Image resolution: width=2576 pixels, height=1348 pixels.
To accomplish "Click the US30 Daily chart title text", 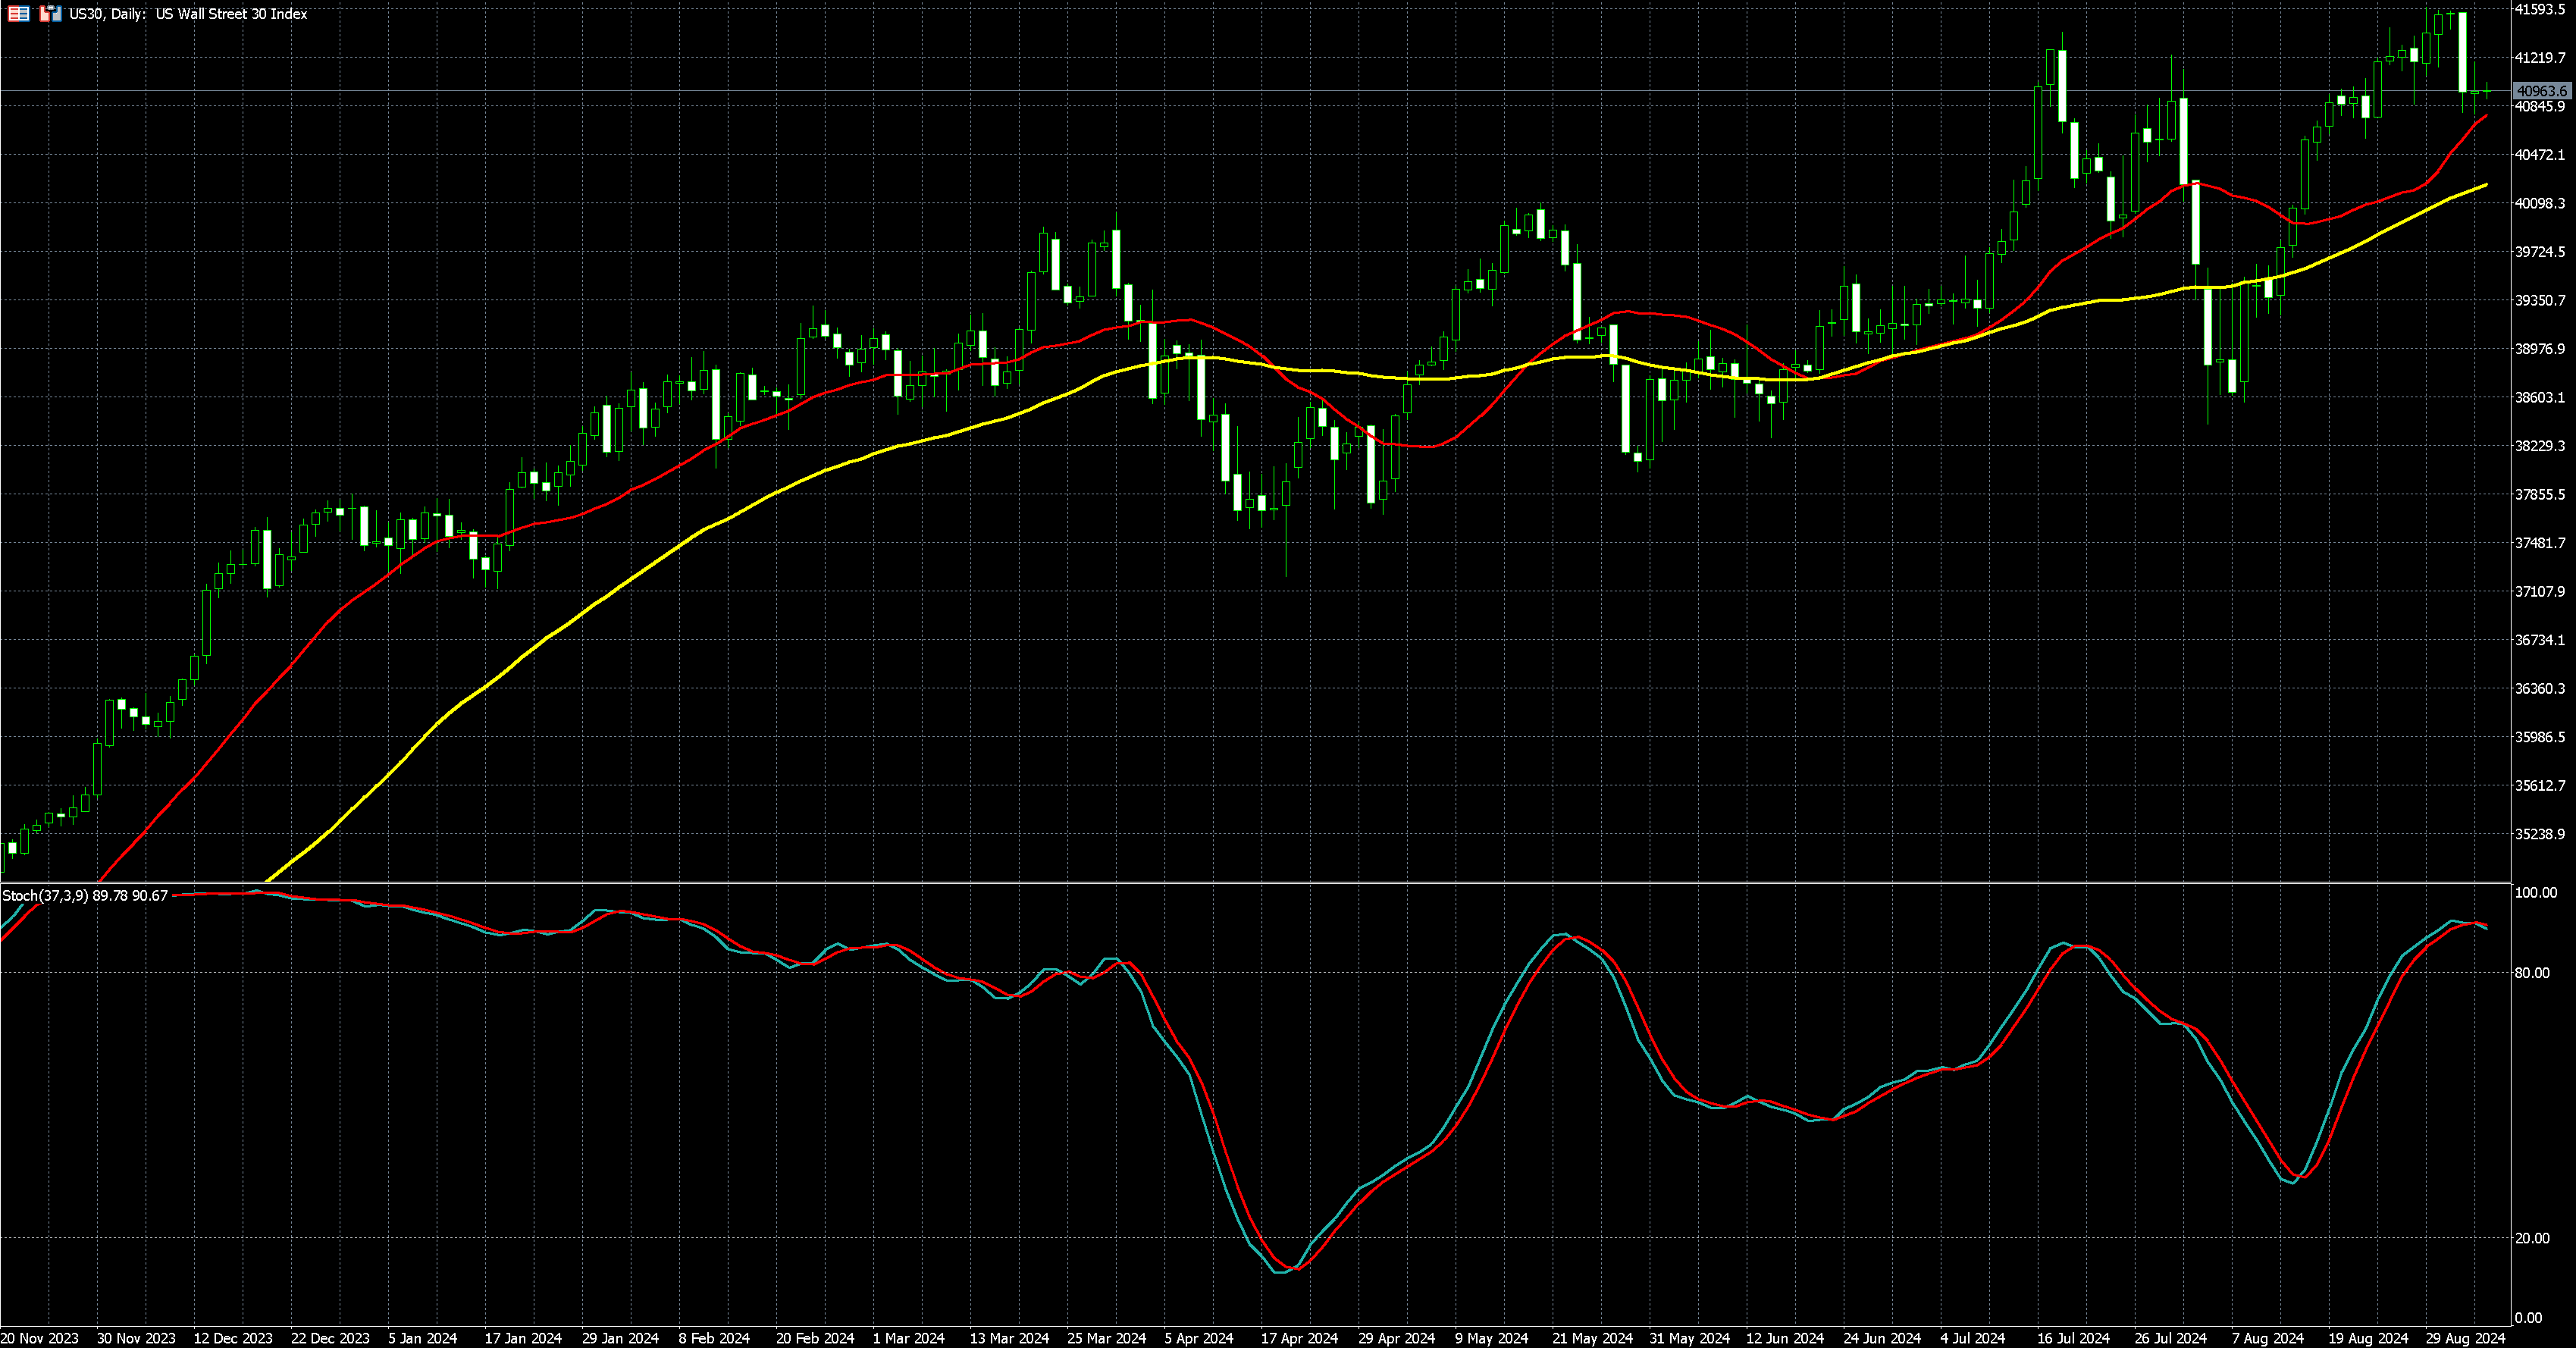I will [188, 14].
